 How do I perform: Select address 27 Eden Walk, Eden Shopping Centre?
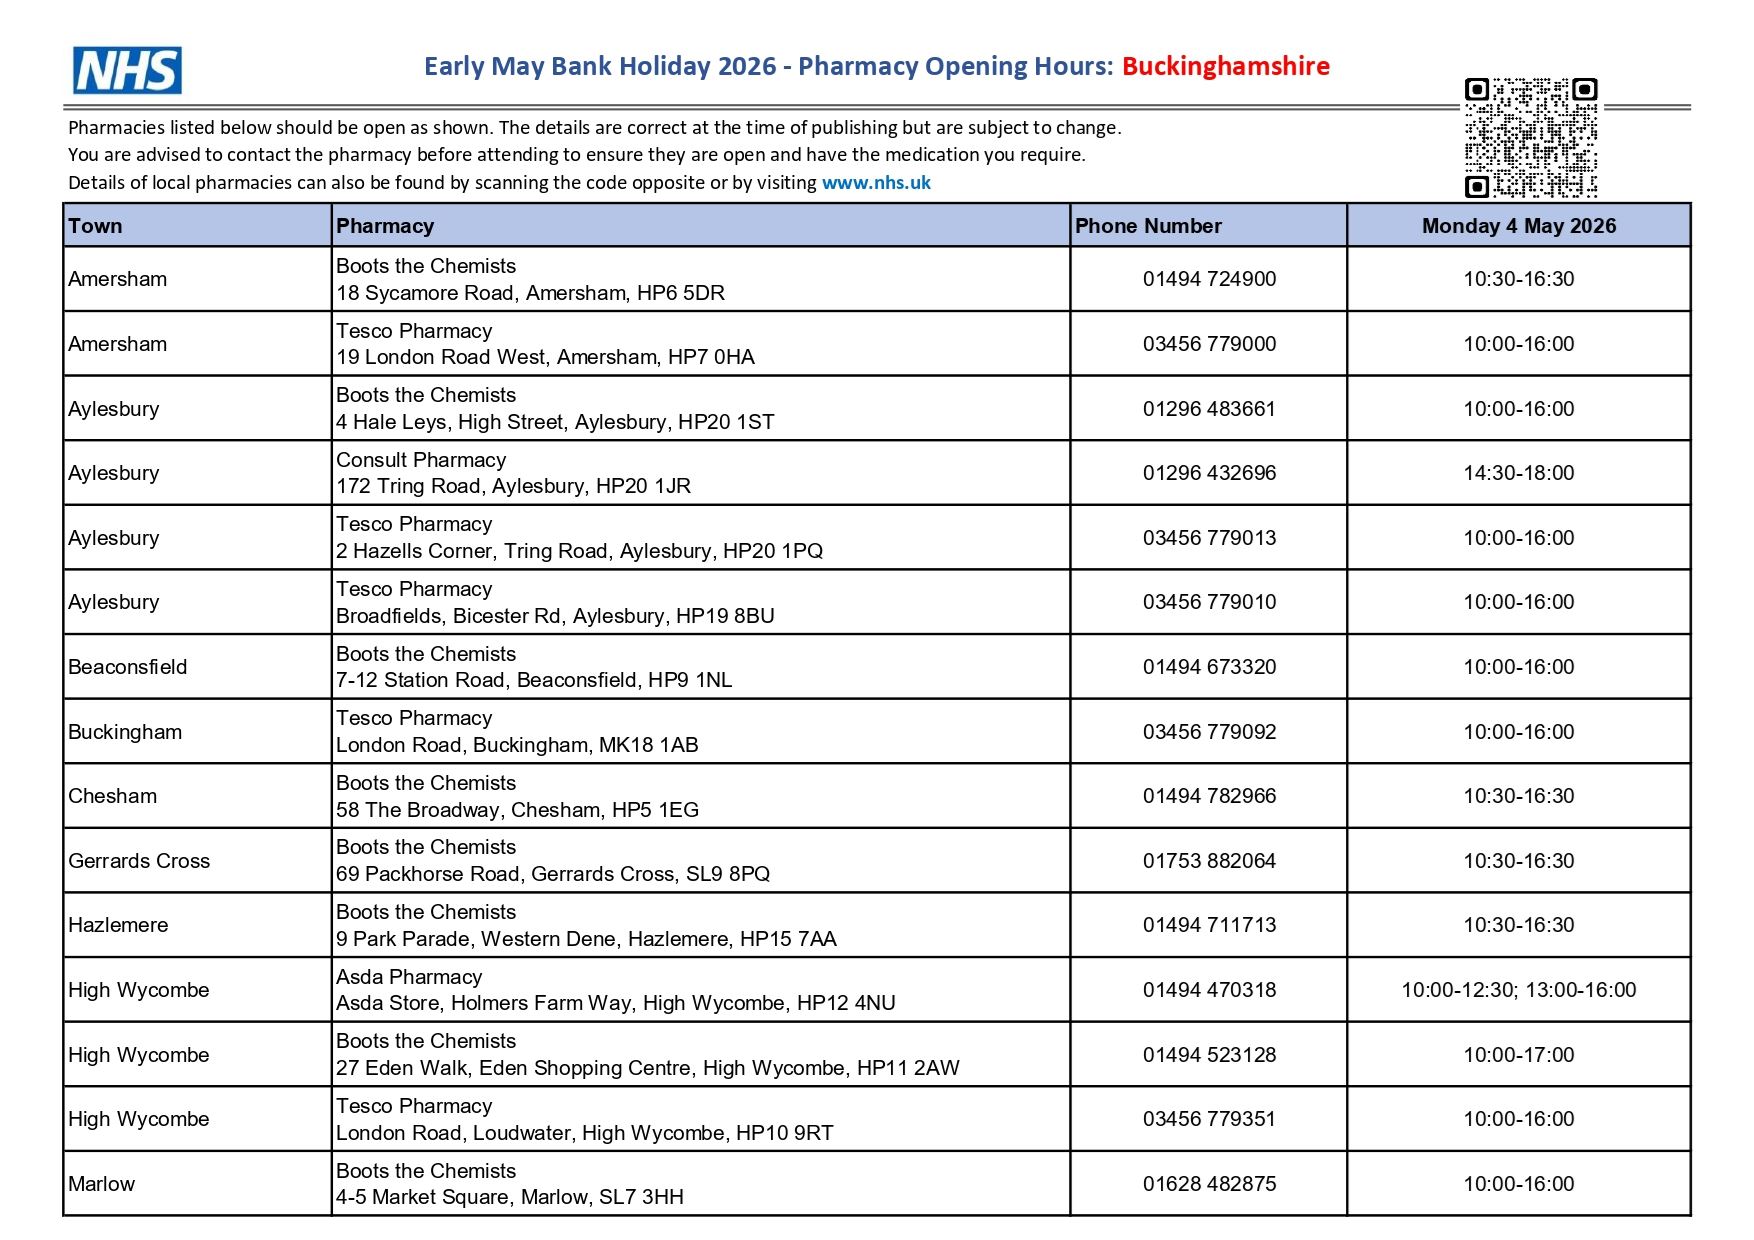click(648, 1068)
